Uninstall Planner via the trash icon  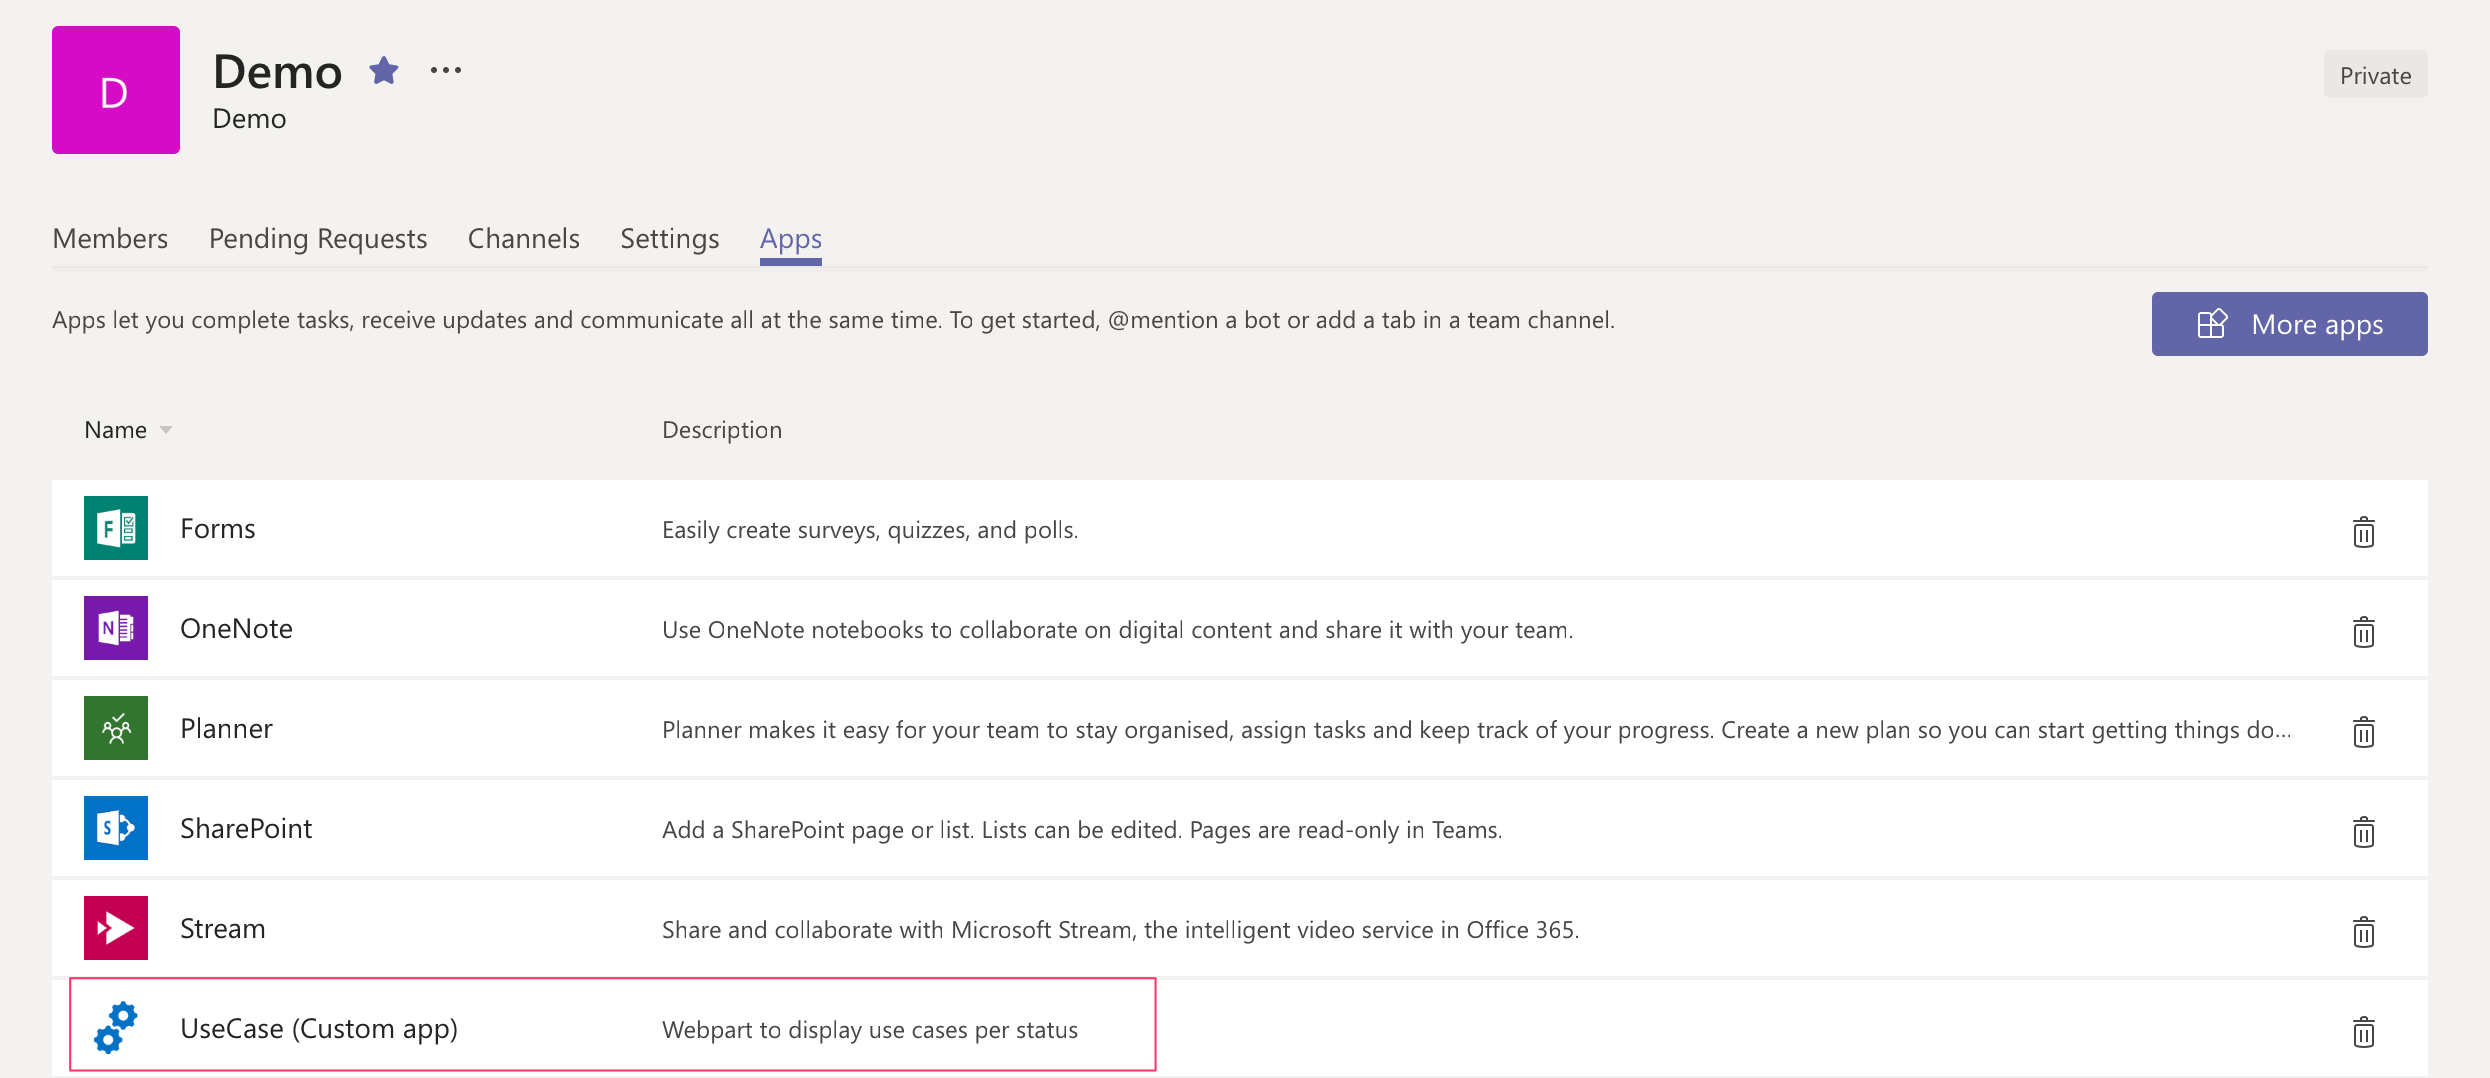point(2363,731)
